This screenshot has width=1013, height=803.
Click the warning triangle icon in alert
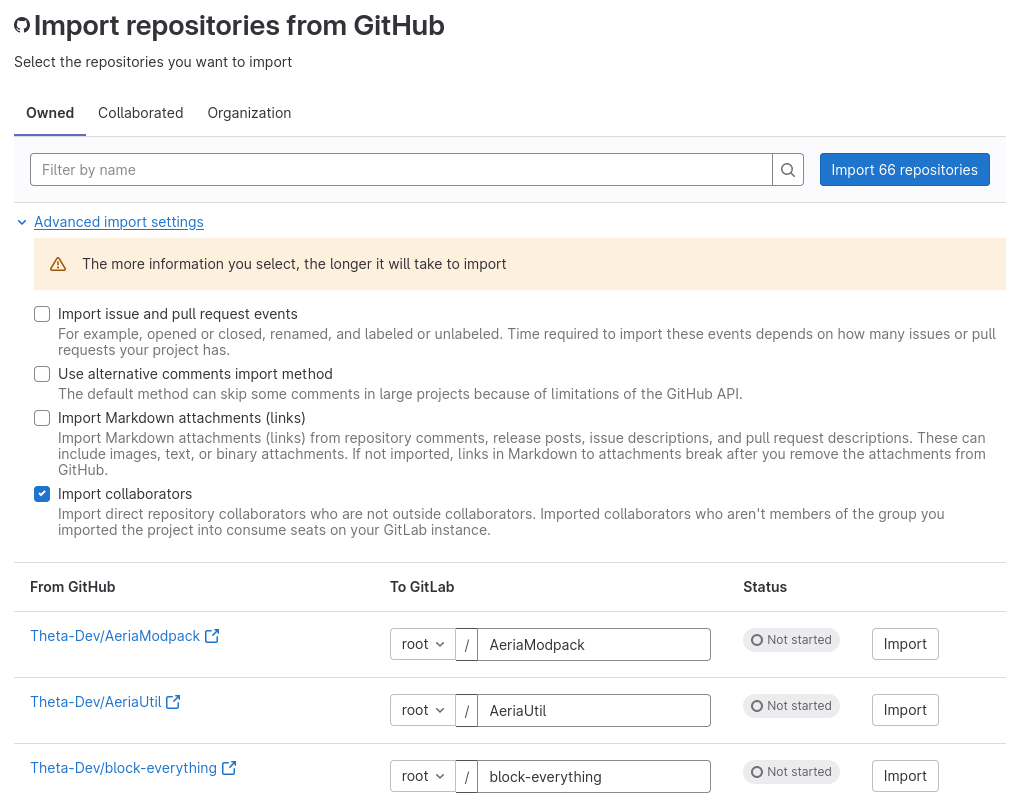58,264
